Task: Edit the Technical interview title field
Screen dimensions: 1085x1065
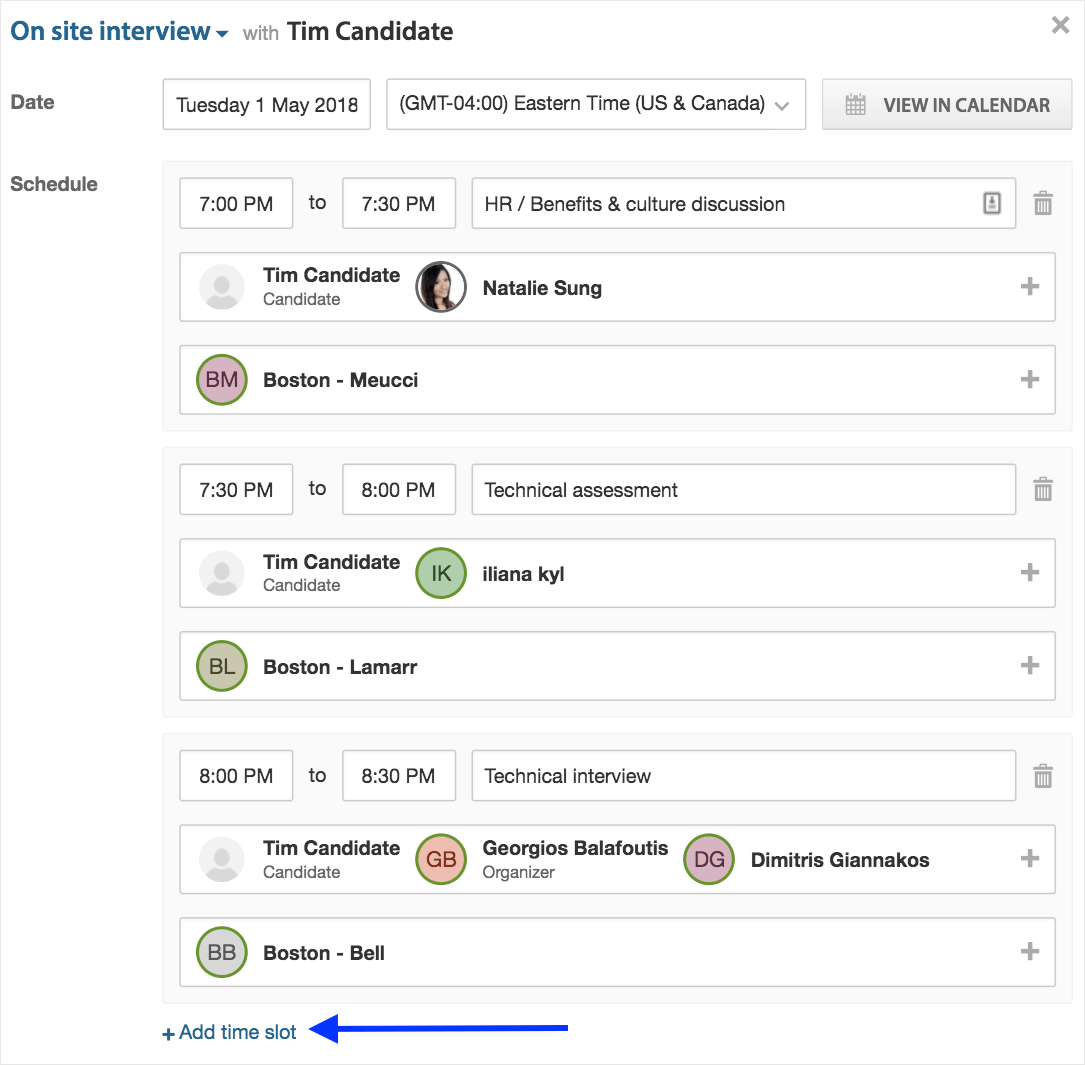Action: [743, 775]
